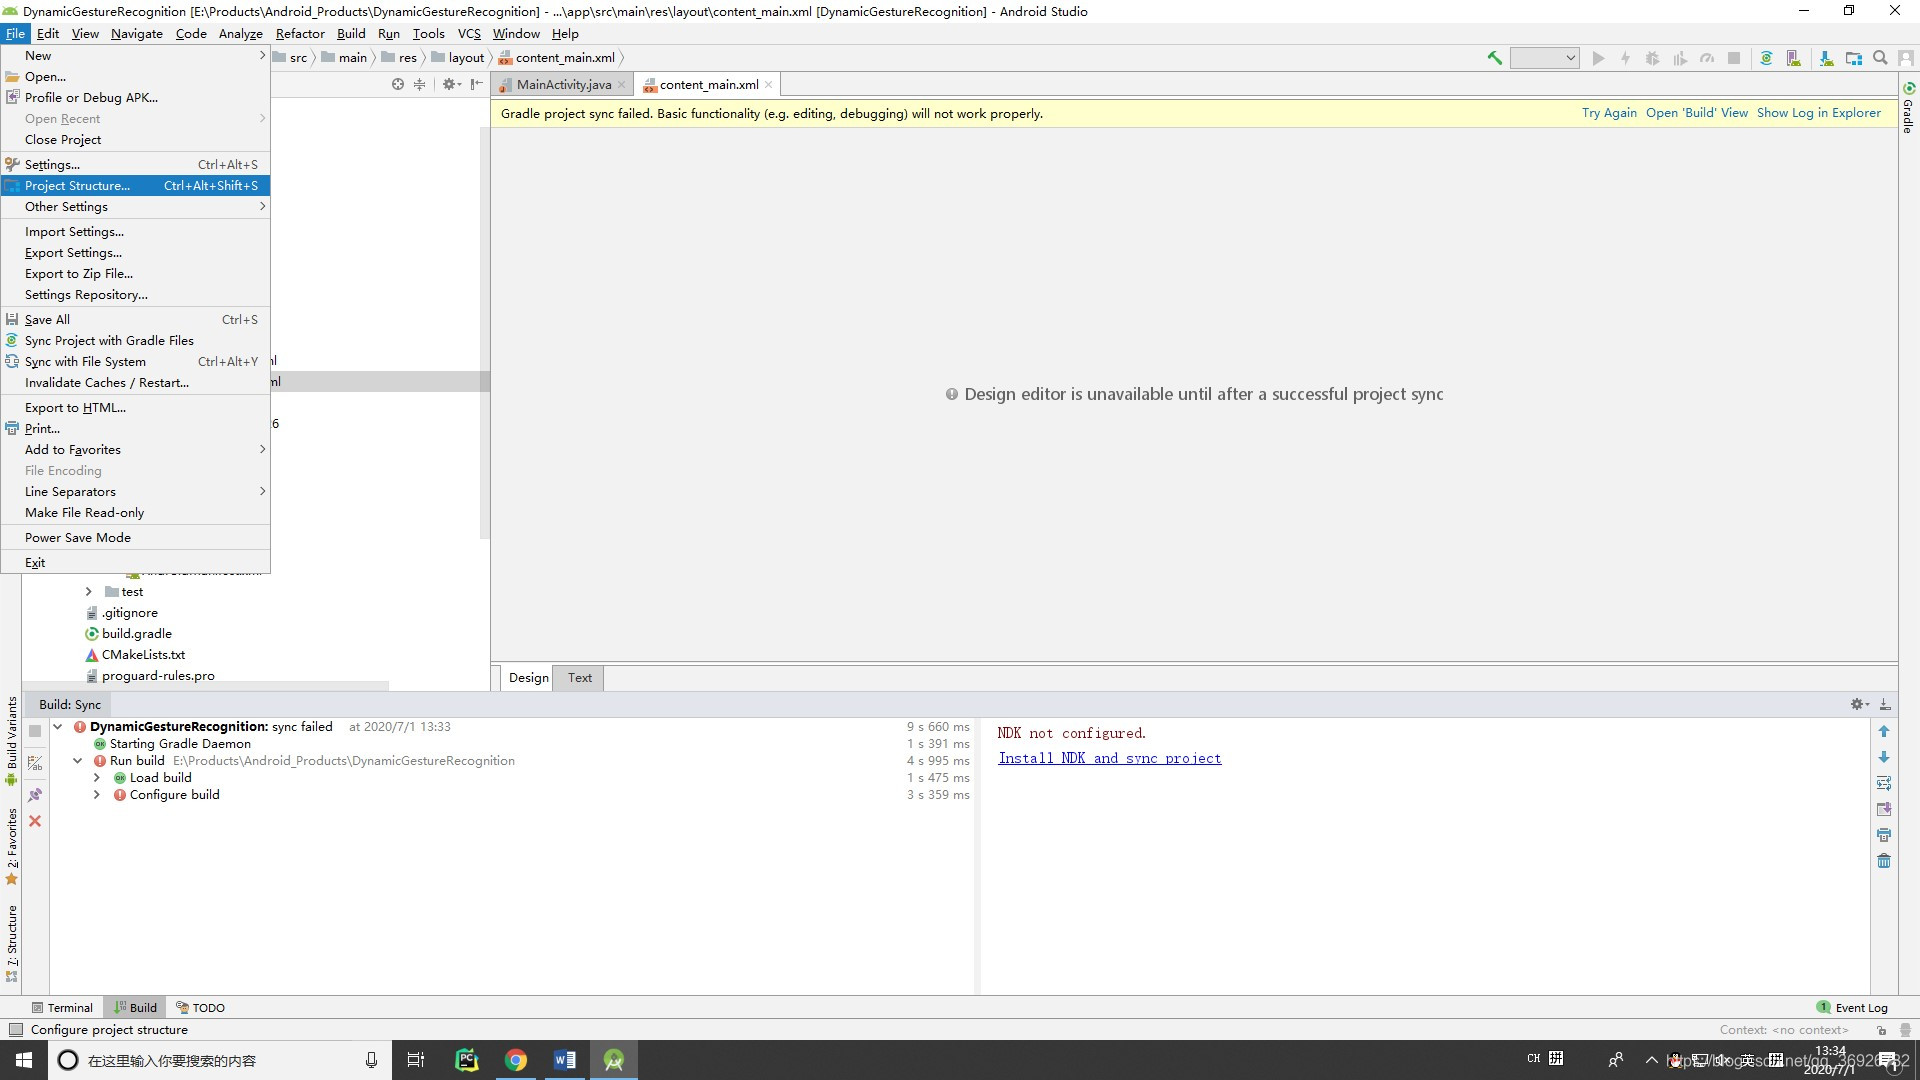
Task: Select Project Structure... in the File menu
Action: pyautogui.click(x=135, y=186)
